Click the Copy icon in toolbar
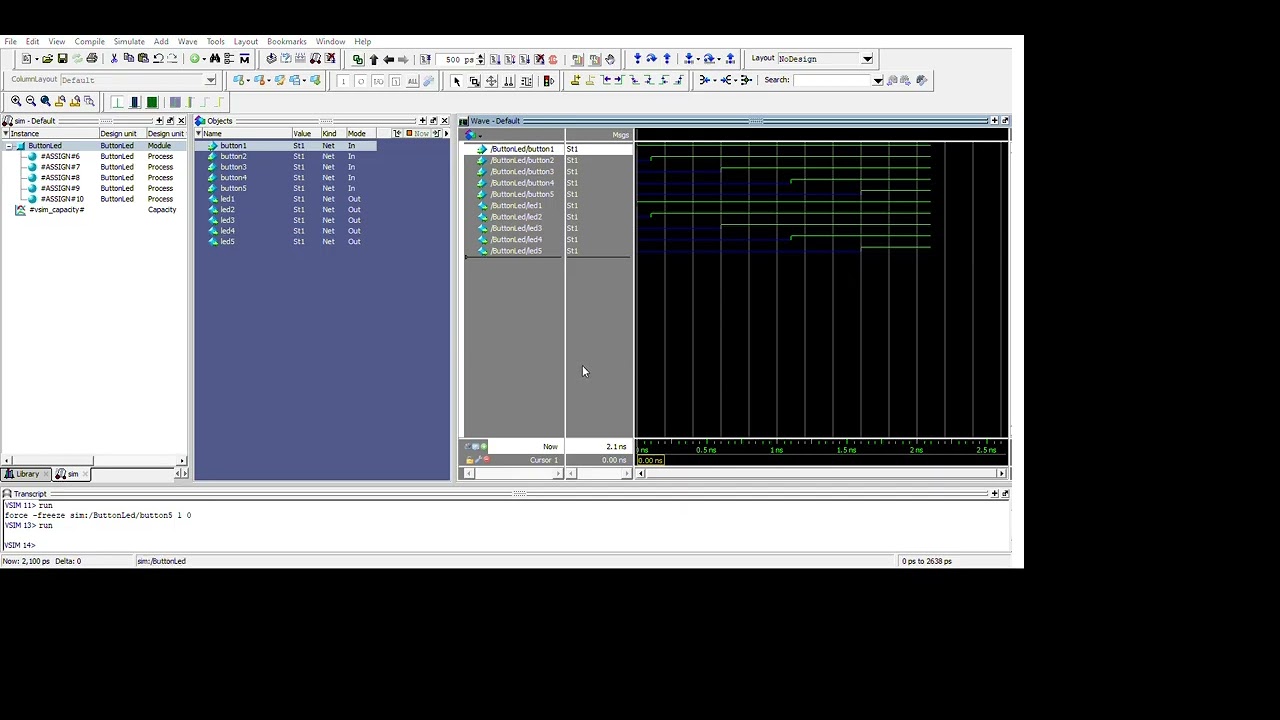This screenshot has width=1280, height=720. 128,58
